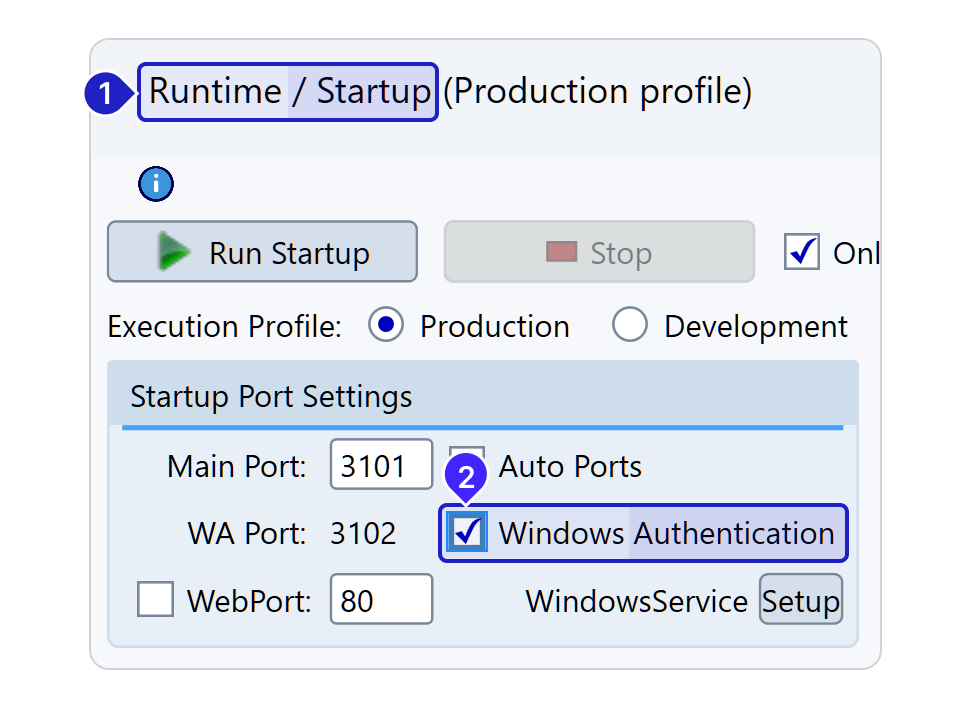Click the WA Port value 3102
This screenshot has width=960, height=708.
[363, 533]
